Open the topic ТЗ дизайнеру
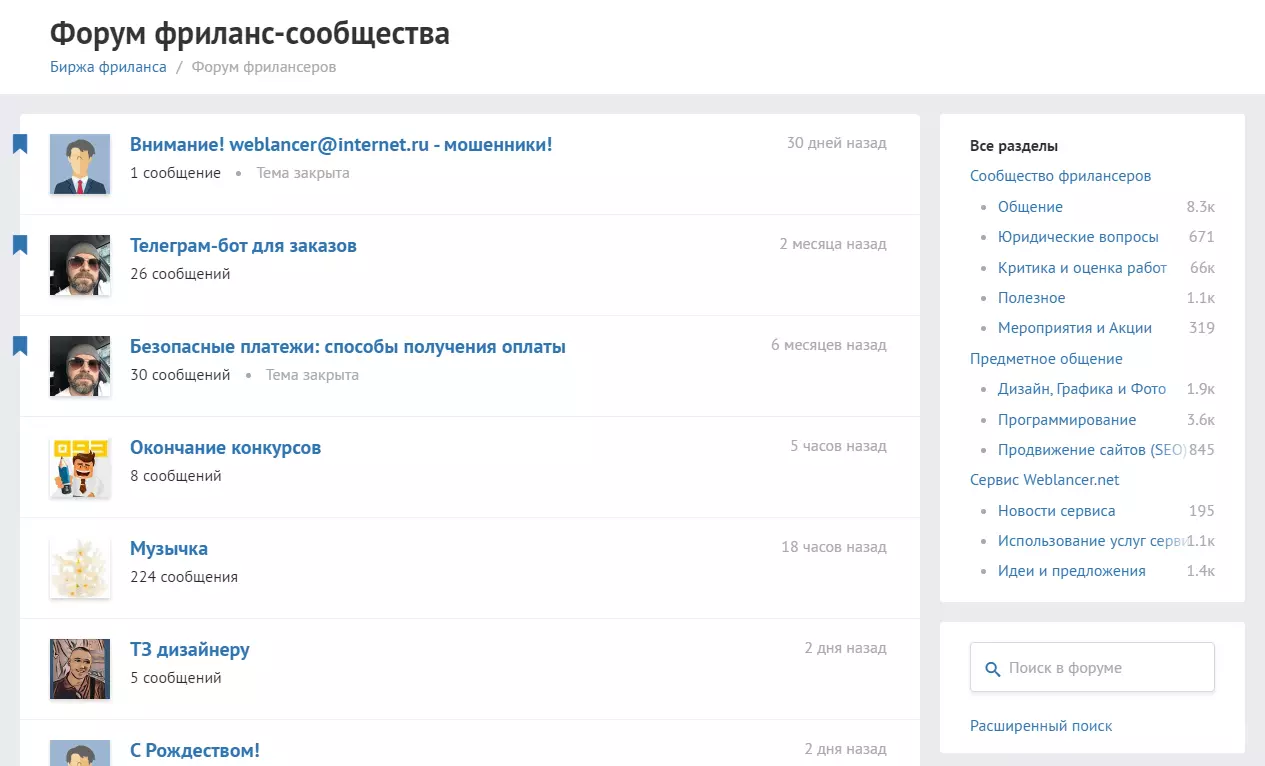Image resolution: width=1265 pixels, height=766 pixels. click(x=190, y=649)
